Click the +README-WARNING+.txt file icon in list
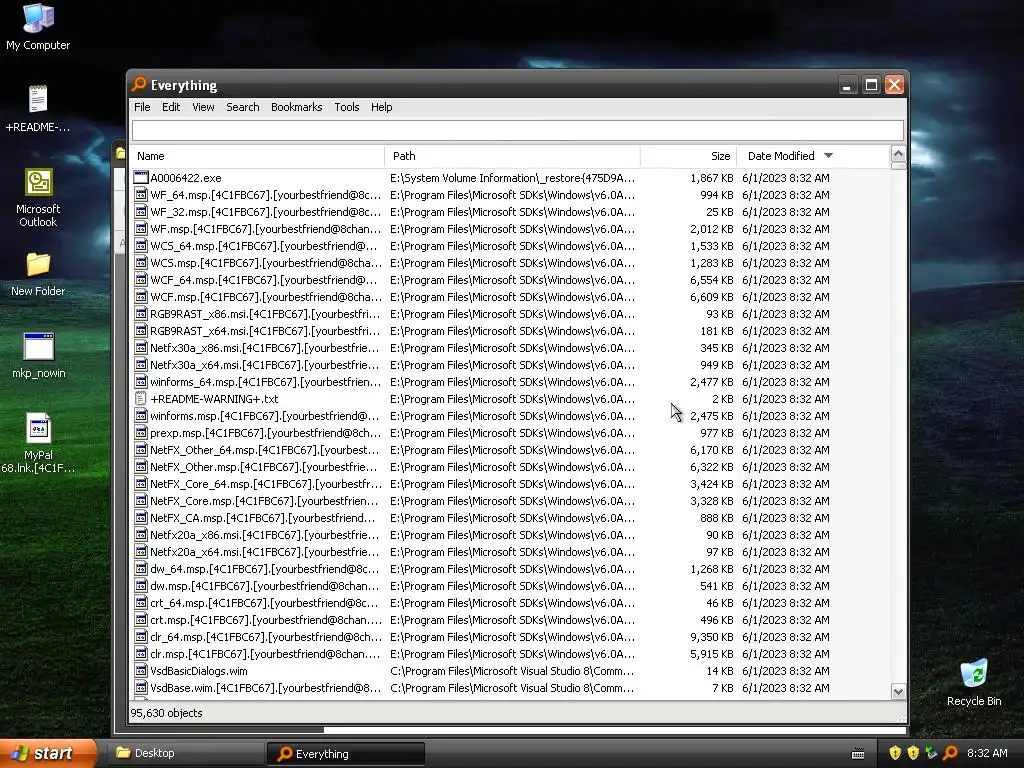The width and height of the screenshot is (1024, 768). click(140, 398)
